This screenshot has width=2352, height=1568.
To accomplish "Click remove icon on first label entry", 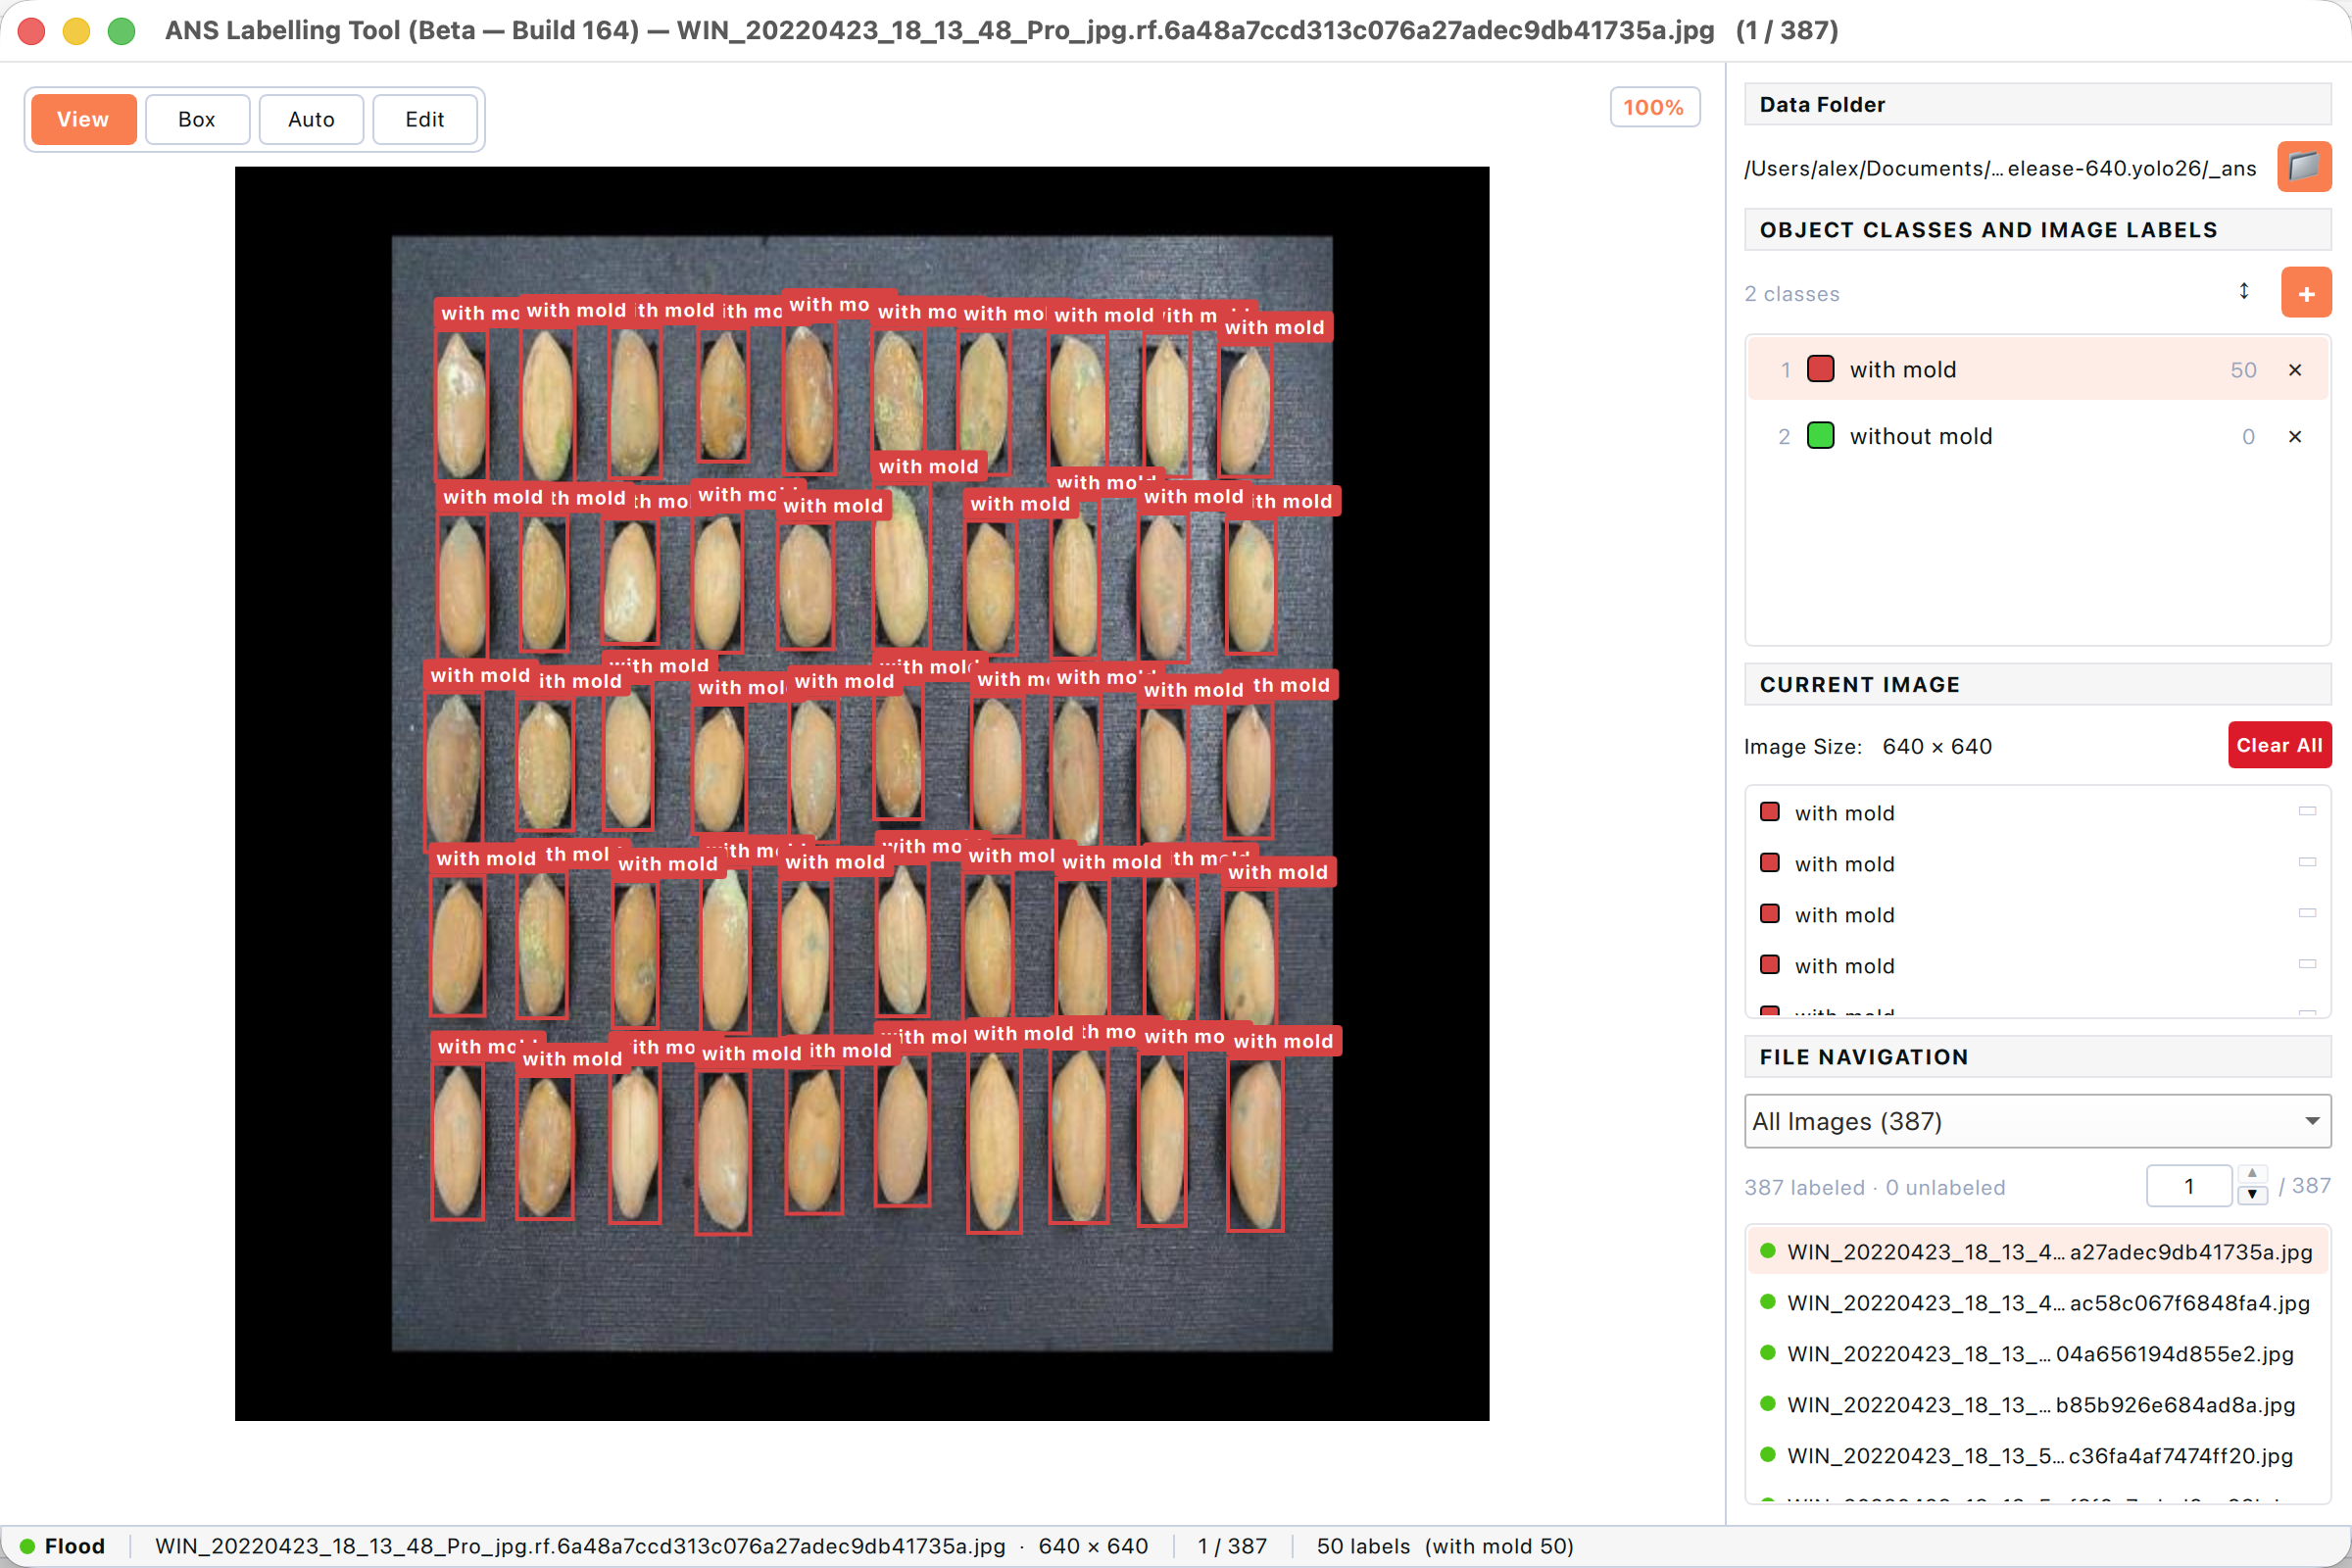I will click(2307, 812).
